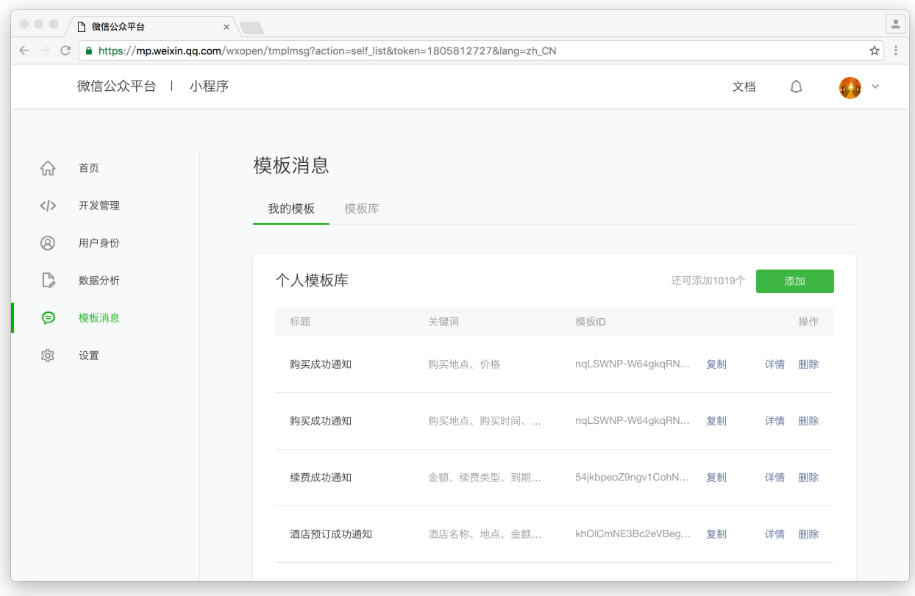Click the 个人模板库 section heading
Screen dimensions: 915x596
point(312,281)
